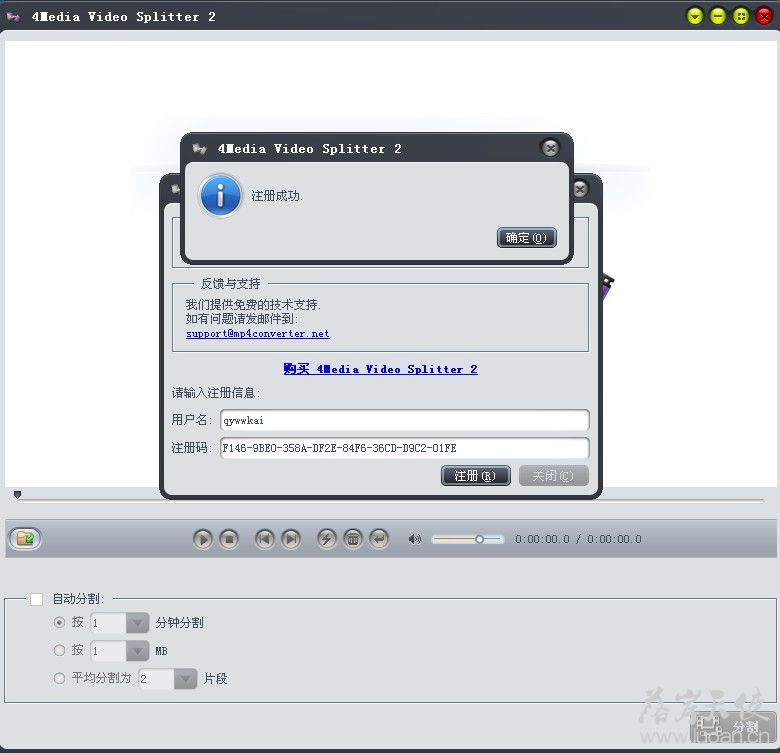Click the blue info icon in message dialog

pyautogui.click(x=220, y=195)
